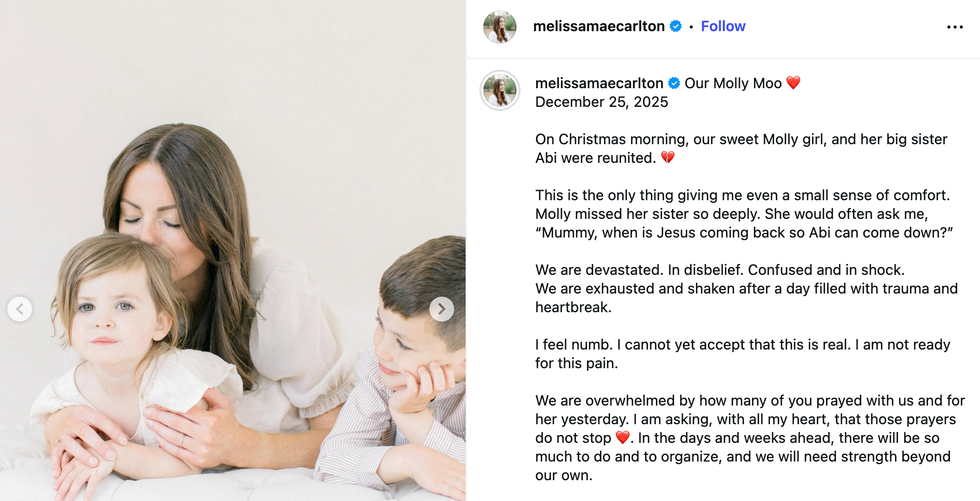980x501 pixels.
Task: Open melissamaecarlton username link in the caption
Action: tap(599, 83)
